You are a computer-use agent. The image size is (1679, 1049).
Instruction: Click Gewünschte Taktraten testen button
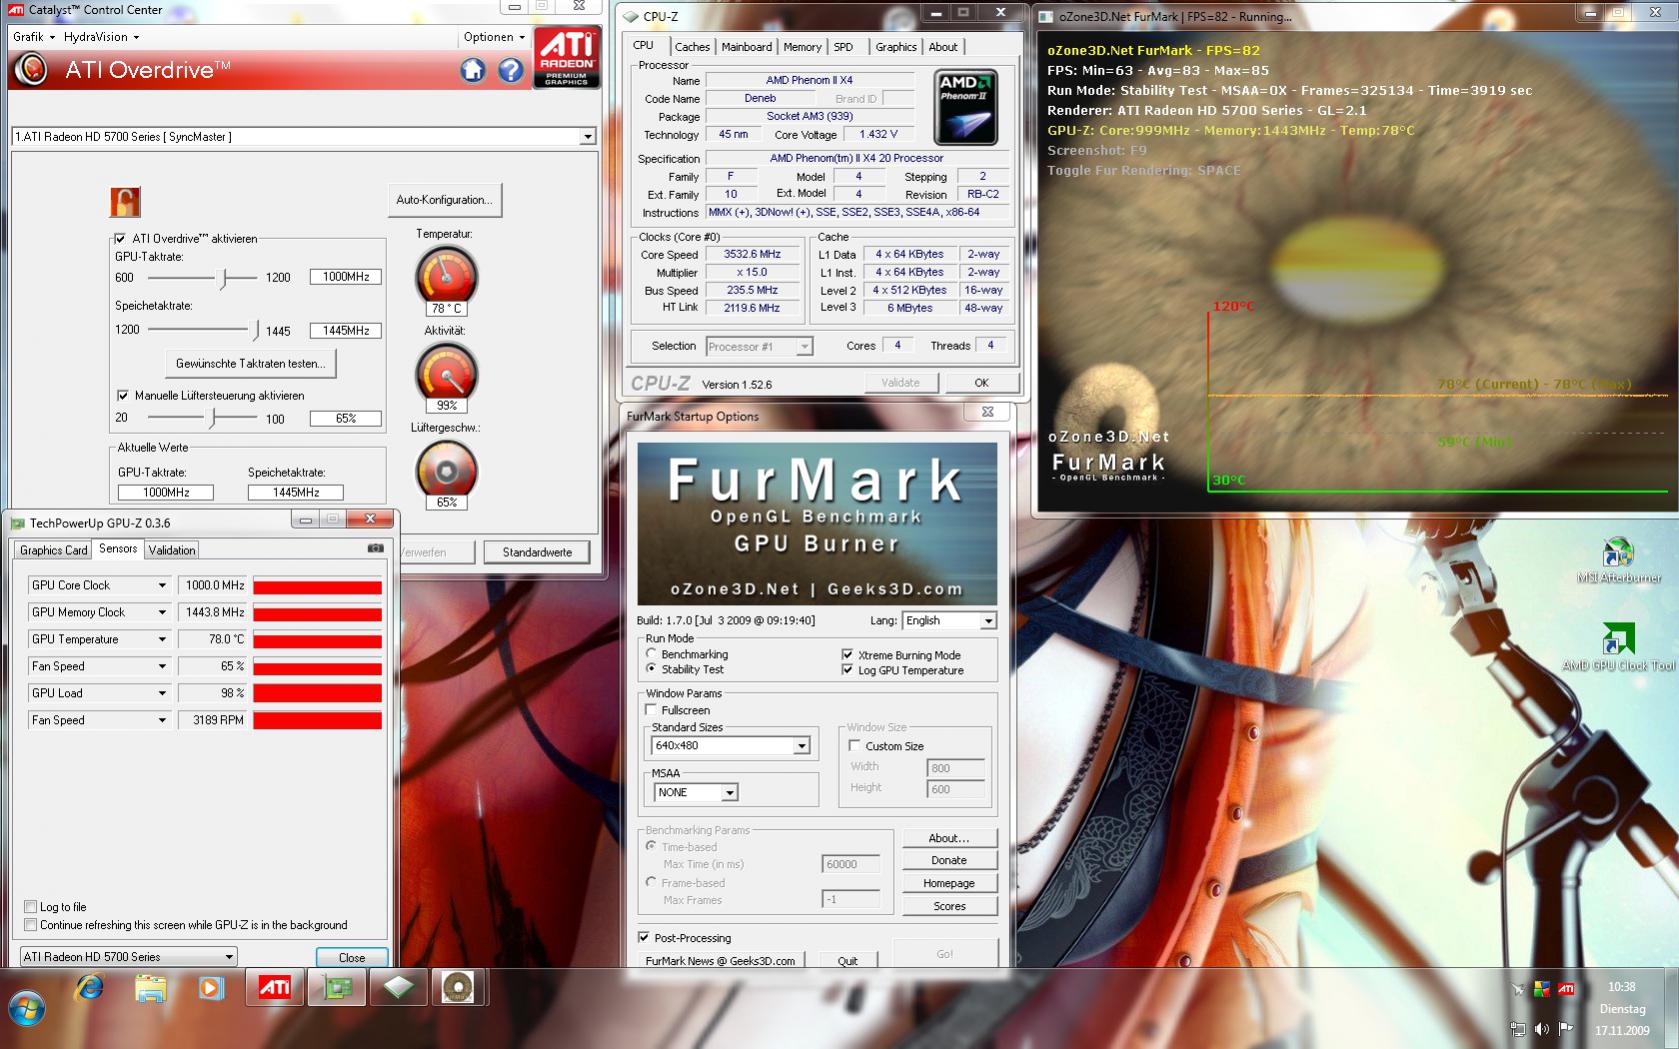click(251, 364)
